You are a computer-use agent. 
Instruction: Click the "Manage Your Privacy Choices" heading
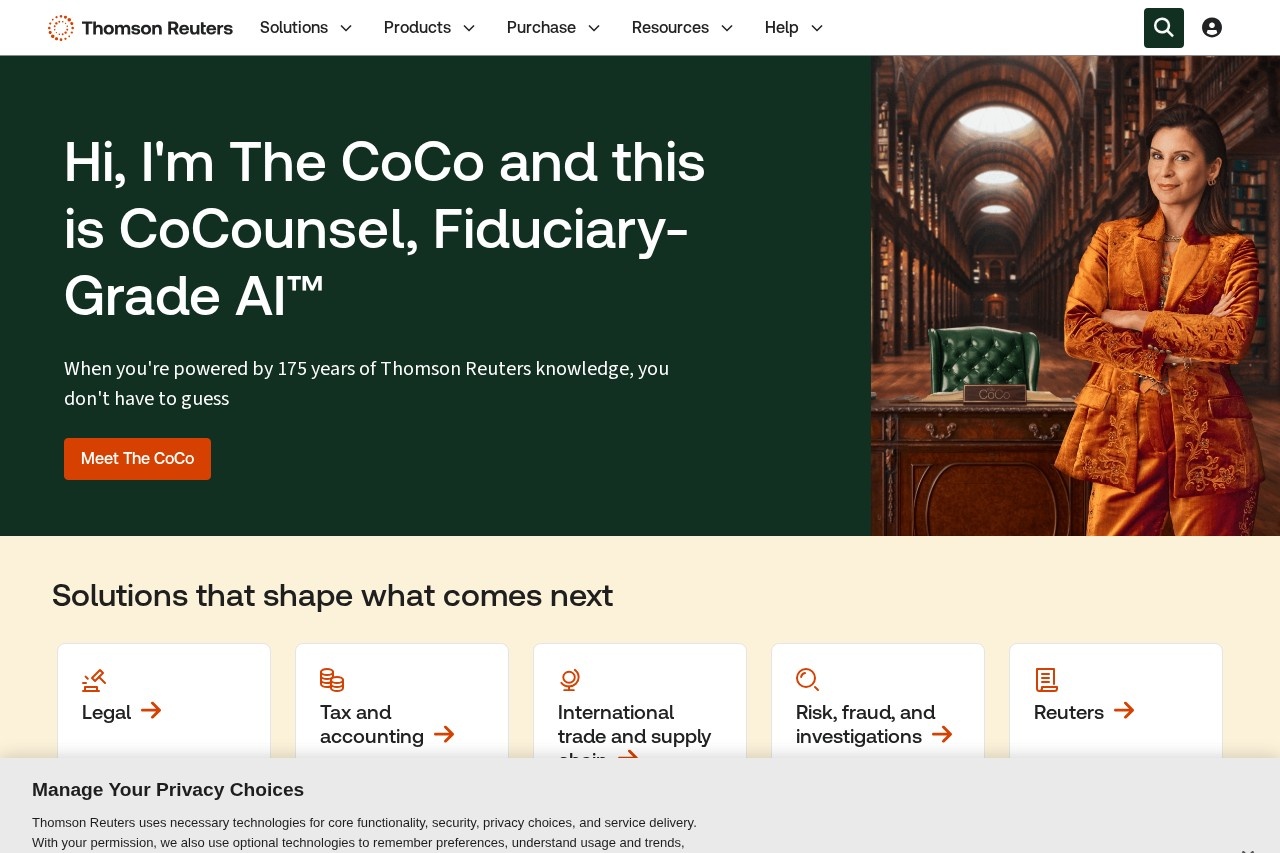pos(168,790)
